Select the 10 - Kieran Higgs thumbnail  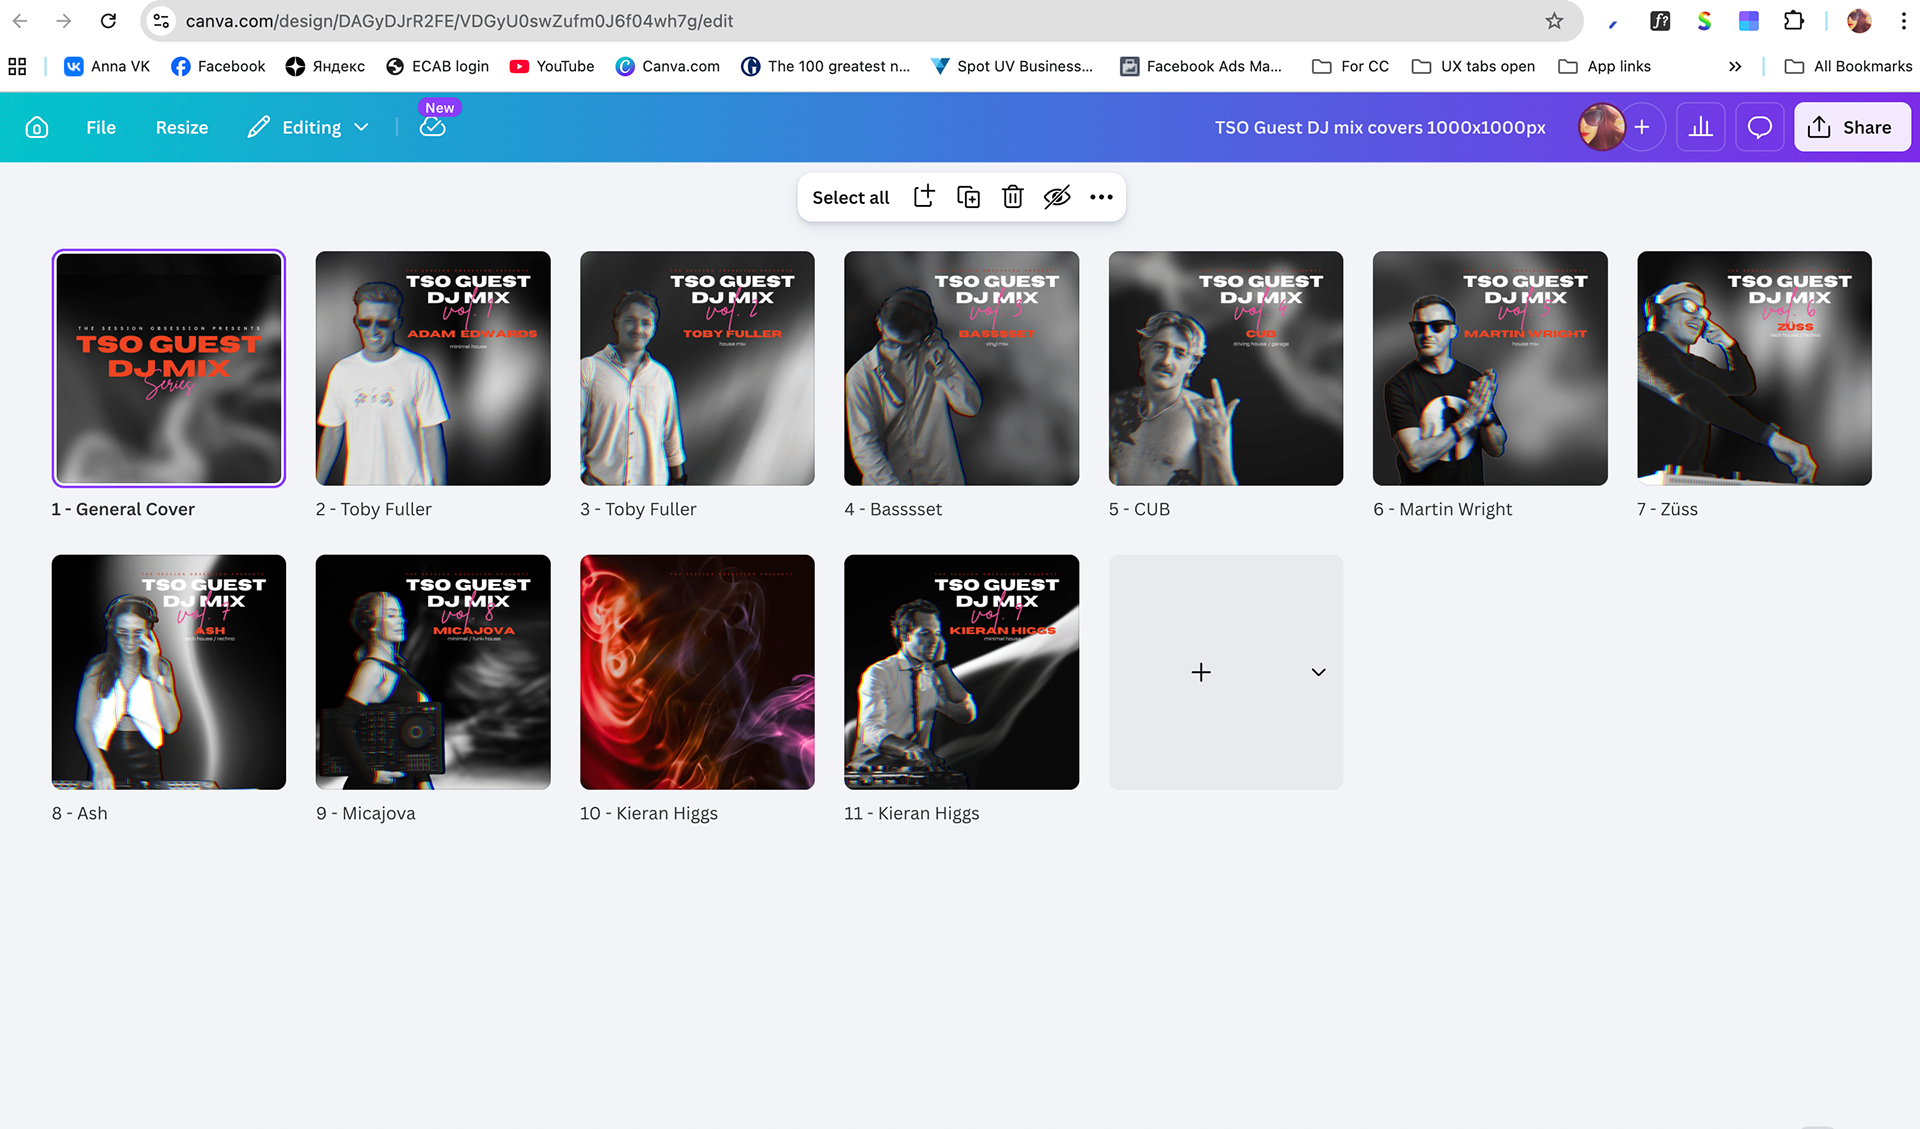pos(697,672)
